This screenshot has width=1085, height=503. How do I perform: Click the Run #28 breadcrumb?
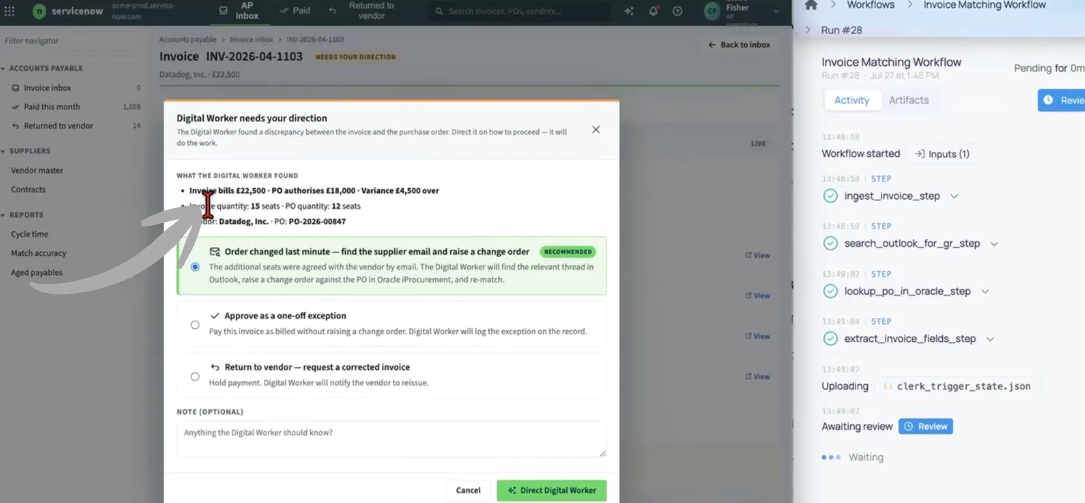click(841, 30)
